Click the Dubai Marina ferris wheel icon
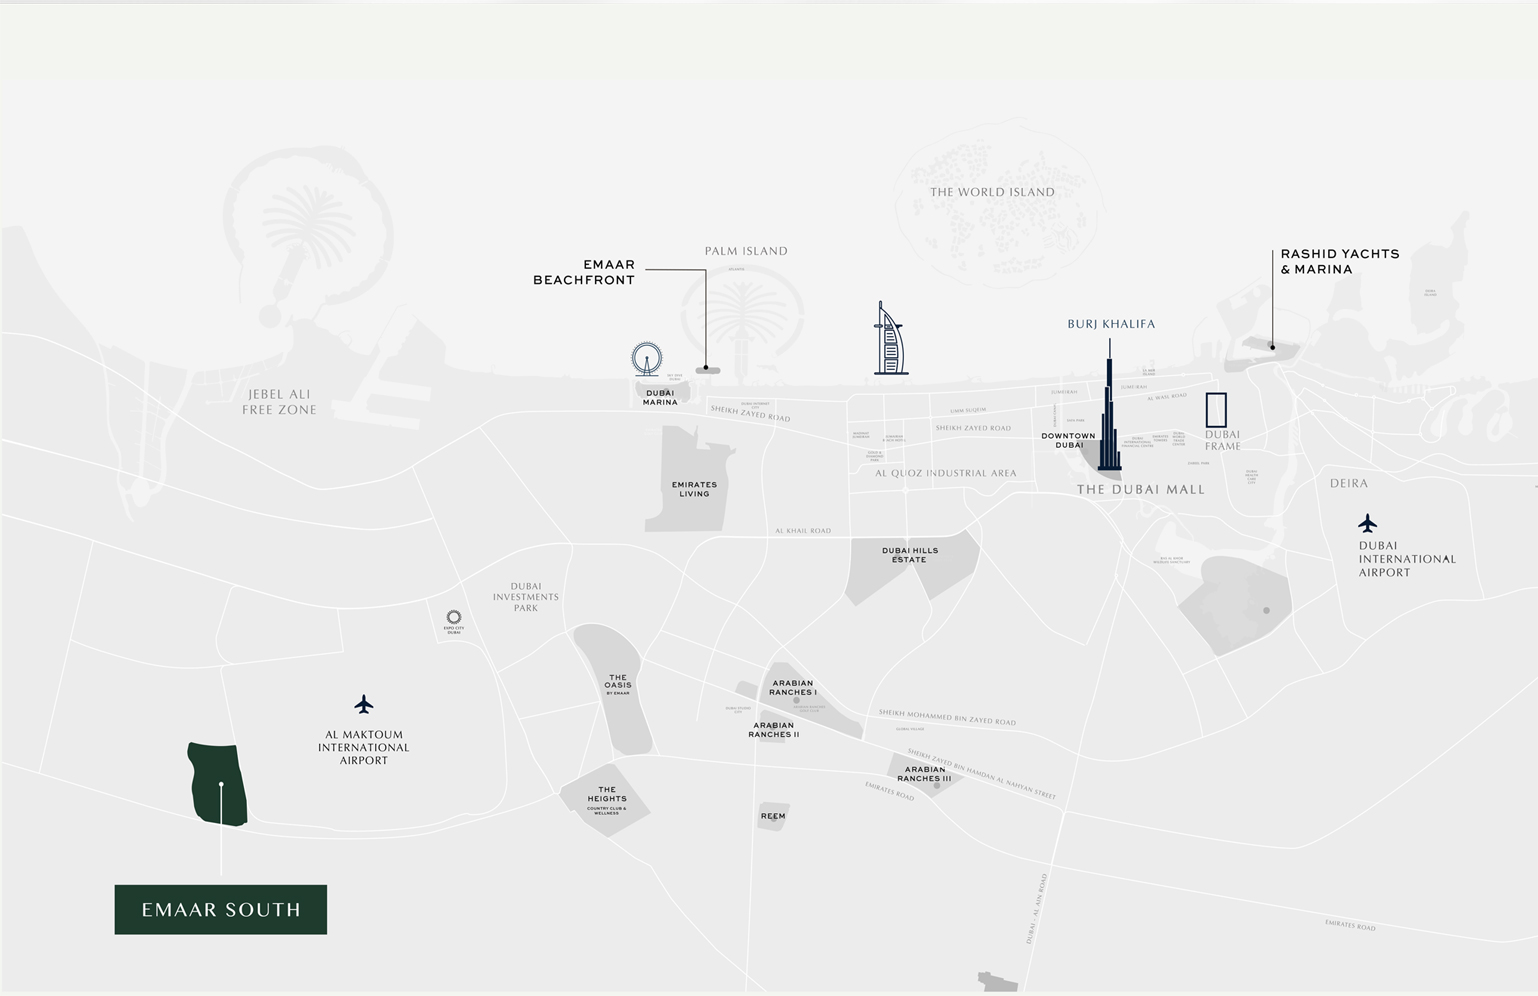 647,359
